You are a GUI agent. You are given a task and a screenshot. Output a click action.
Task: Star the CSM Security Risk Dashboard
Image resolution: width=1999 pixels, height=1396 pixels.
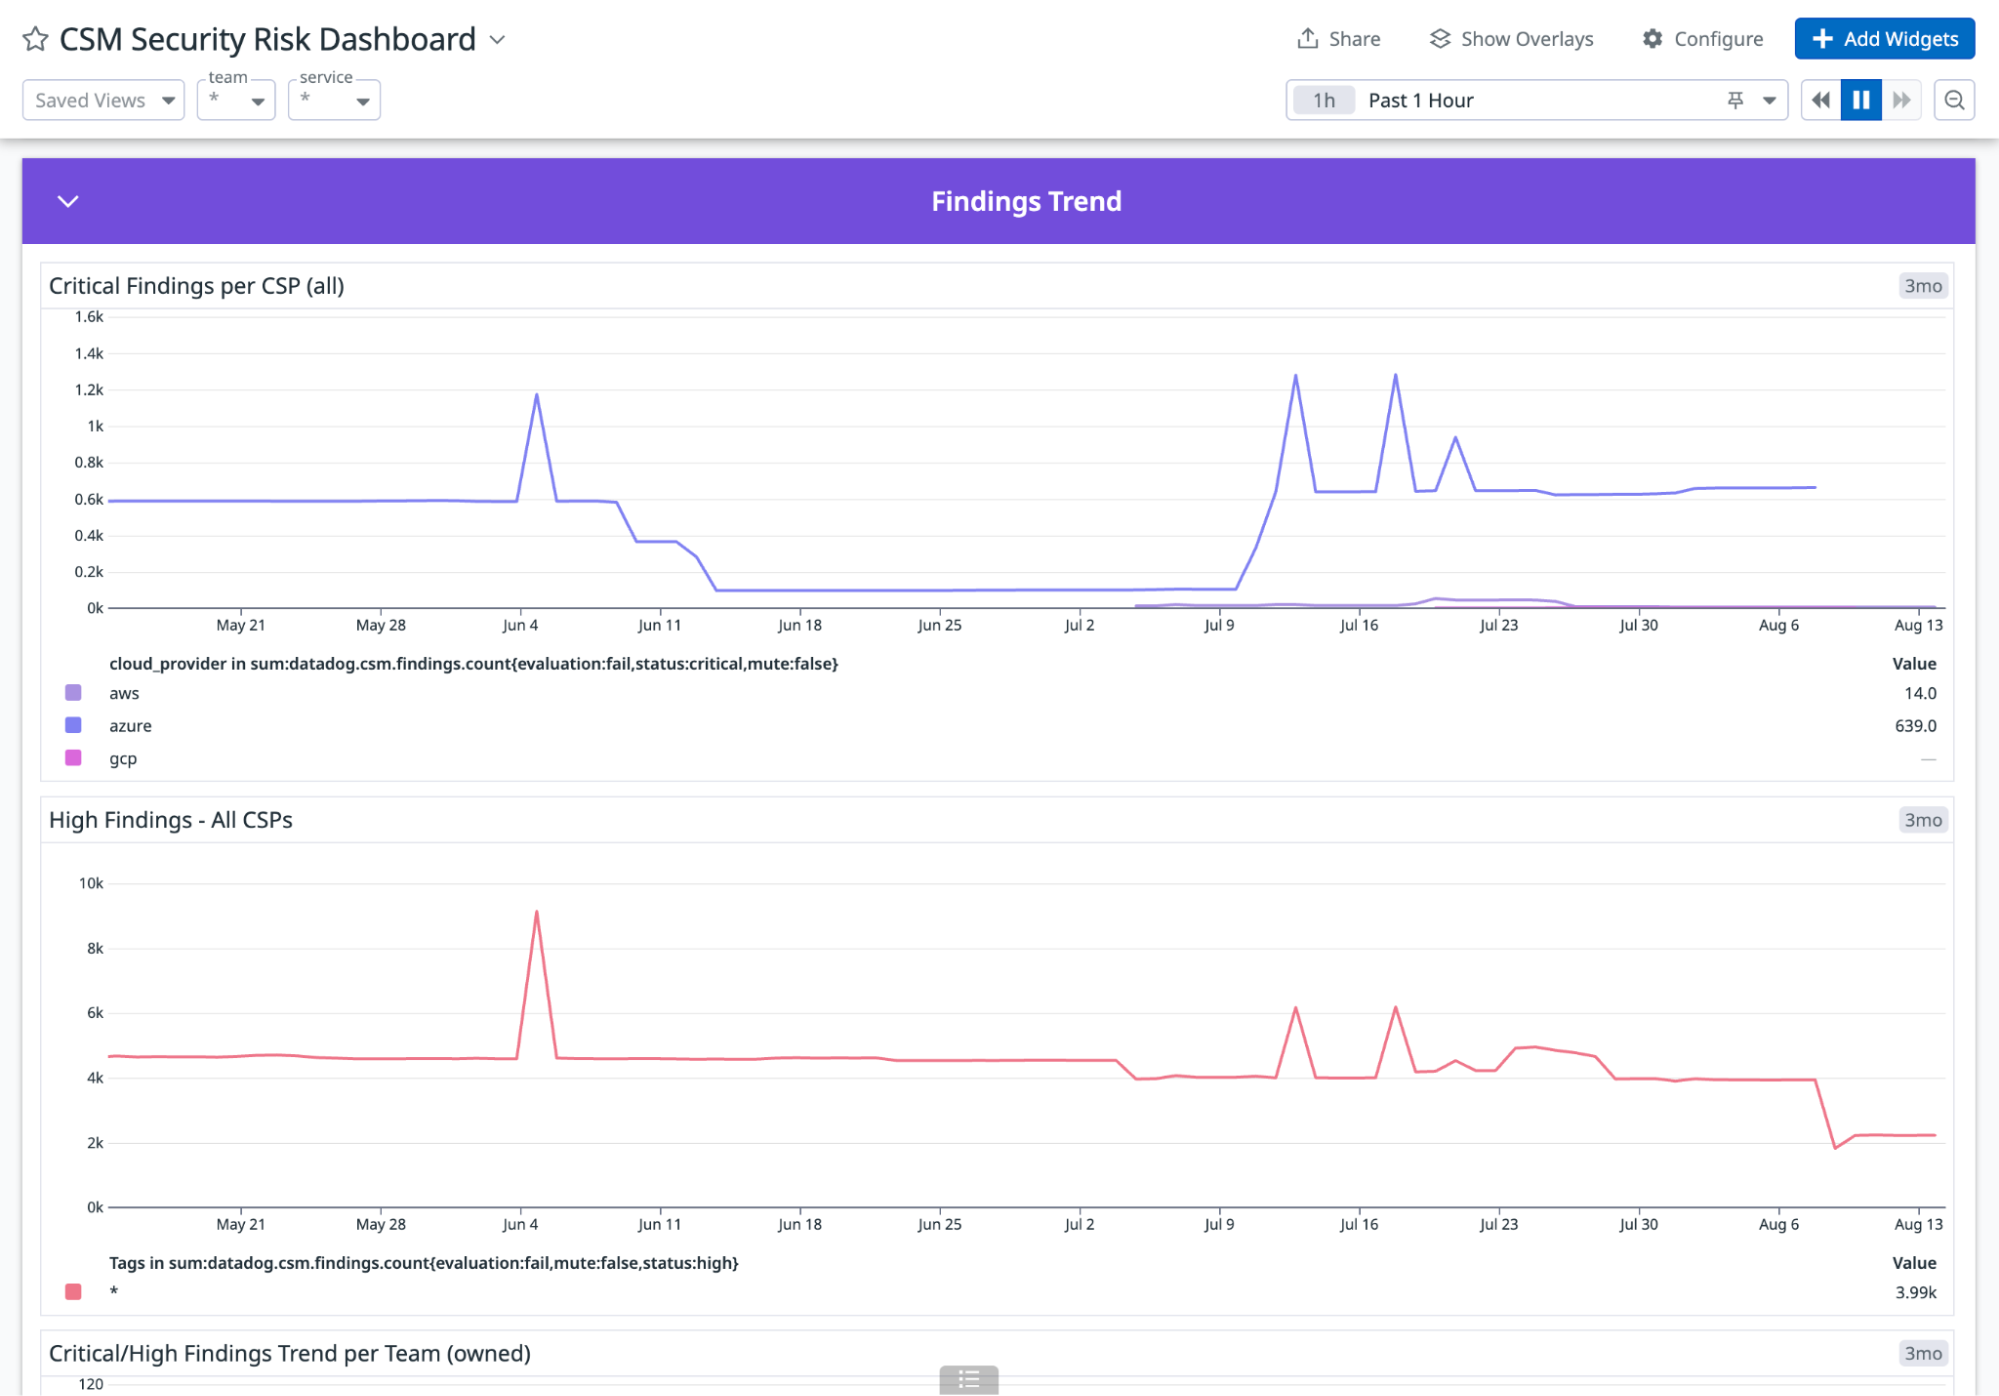[x=35, y=39]
